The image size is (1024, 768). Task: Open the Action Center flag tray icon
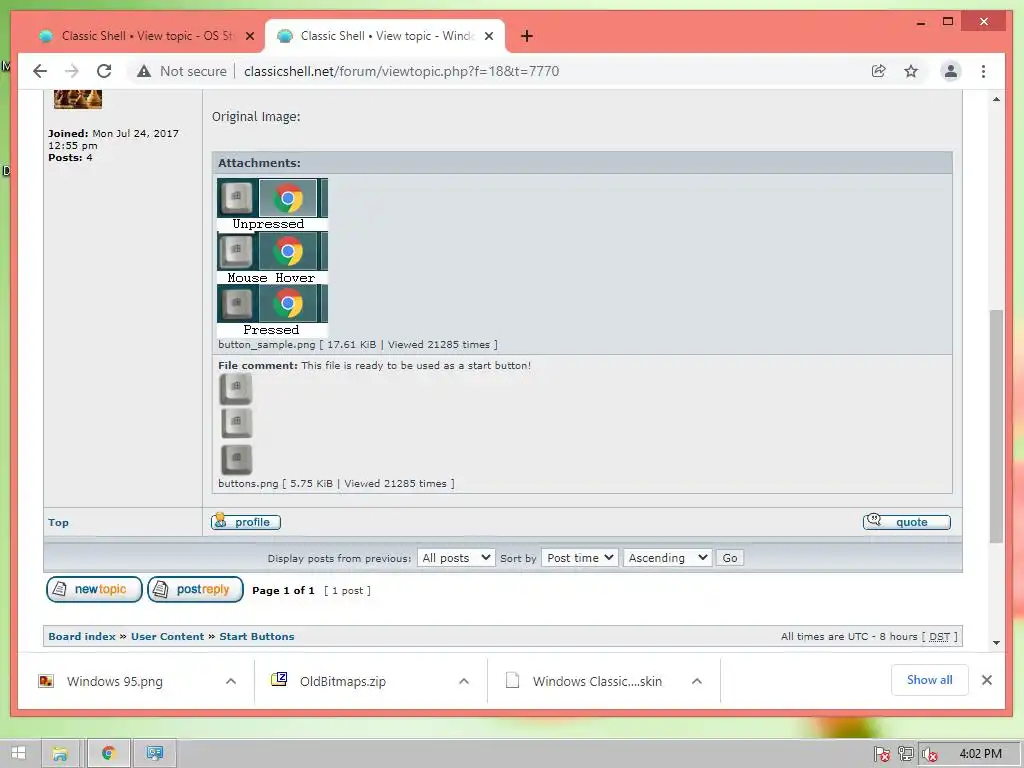pyautogui.click(x=881, y=754)
